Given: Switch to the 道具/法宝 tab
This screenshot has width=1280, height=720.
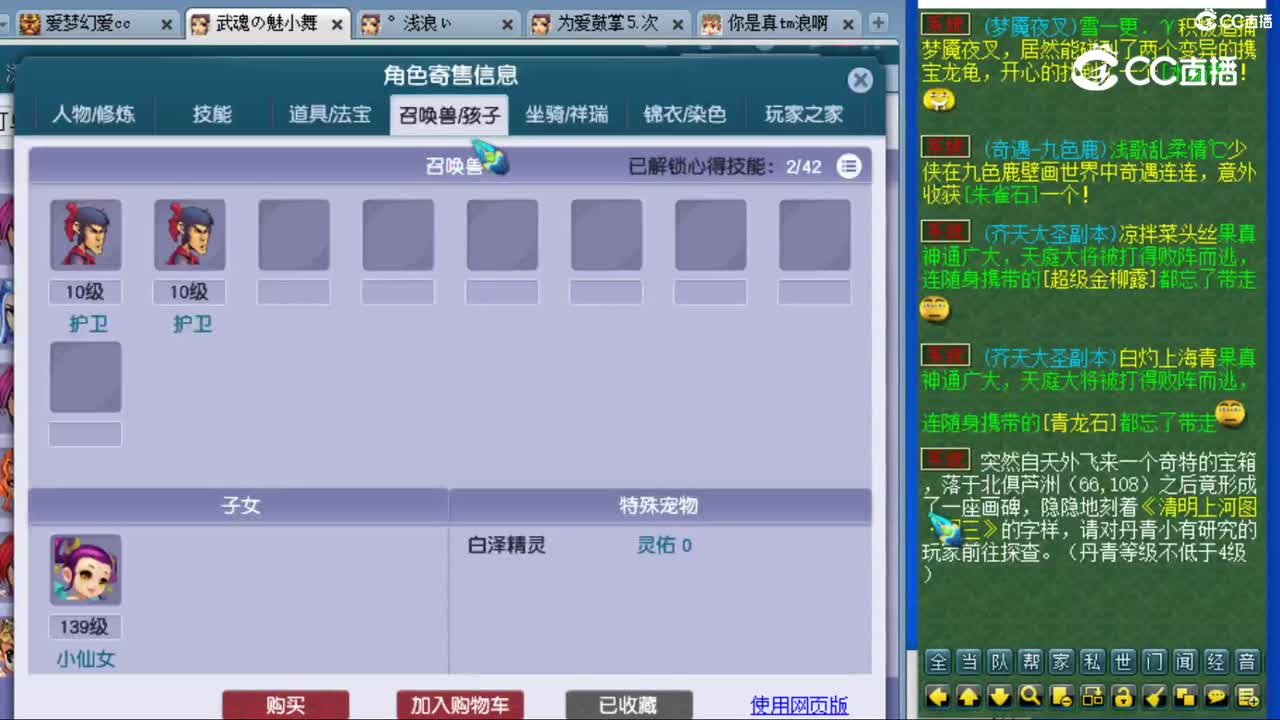Looking at the screenshot, I should (x=330, y=115).
